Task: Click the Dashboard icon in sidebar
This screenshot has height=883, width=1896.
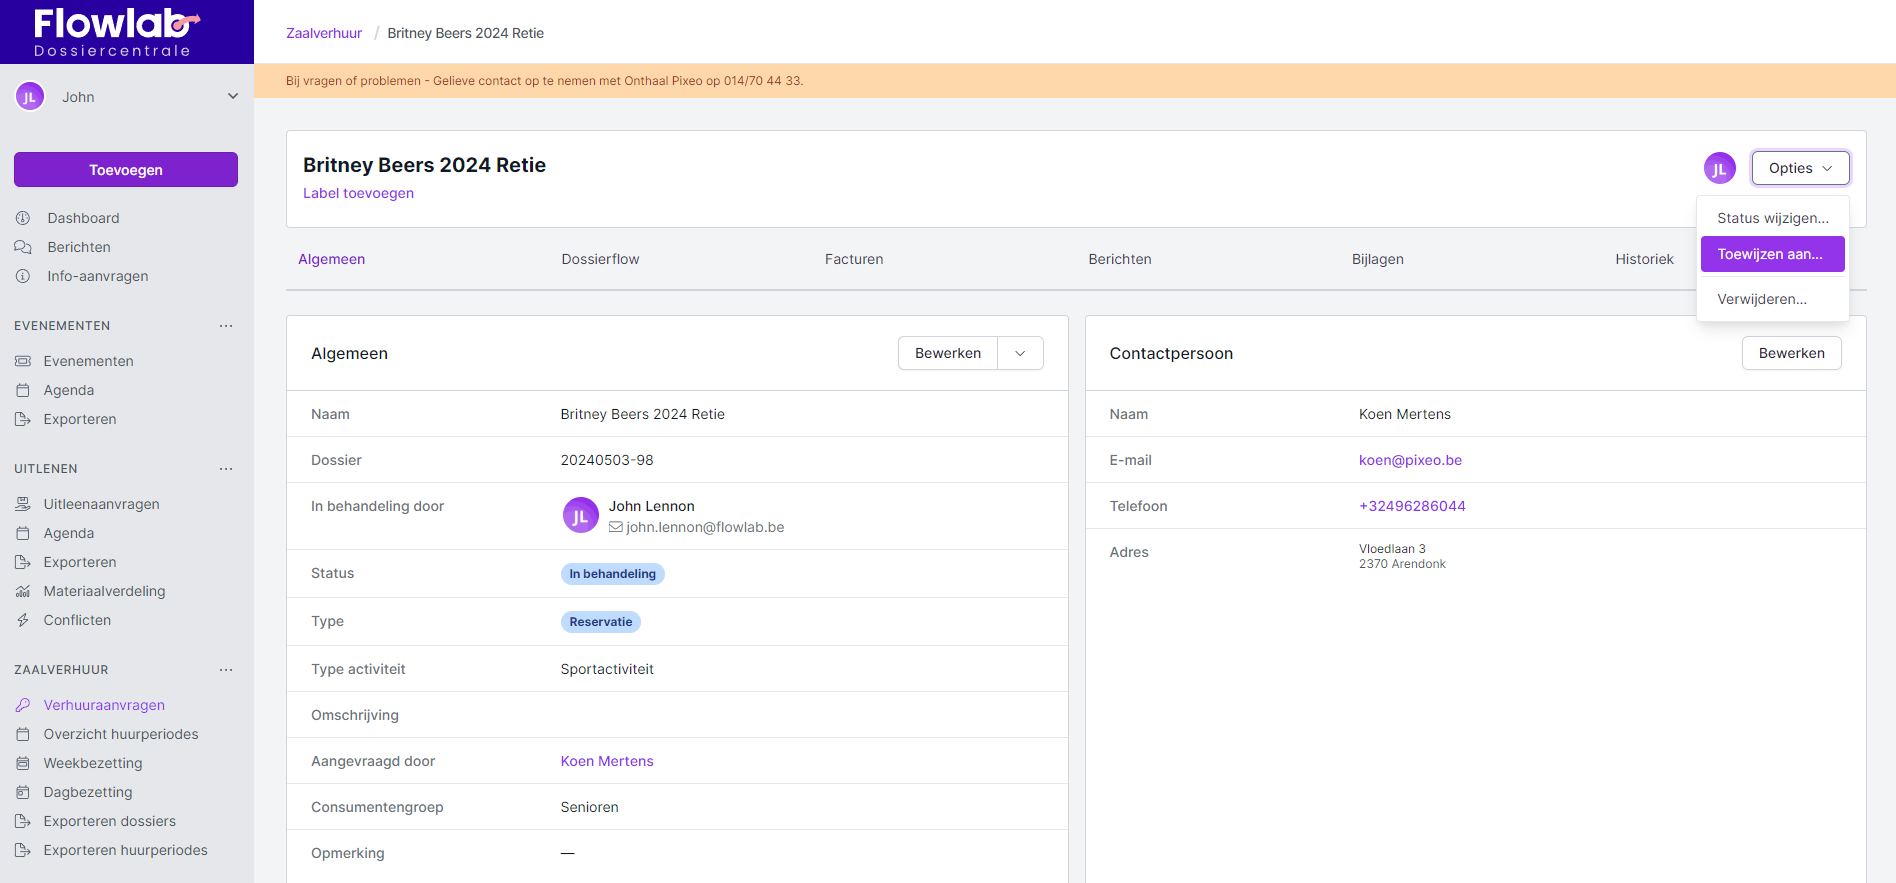Action: [x=23, y=218]
